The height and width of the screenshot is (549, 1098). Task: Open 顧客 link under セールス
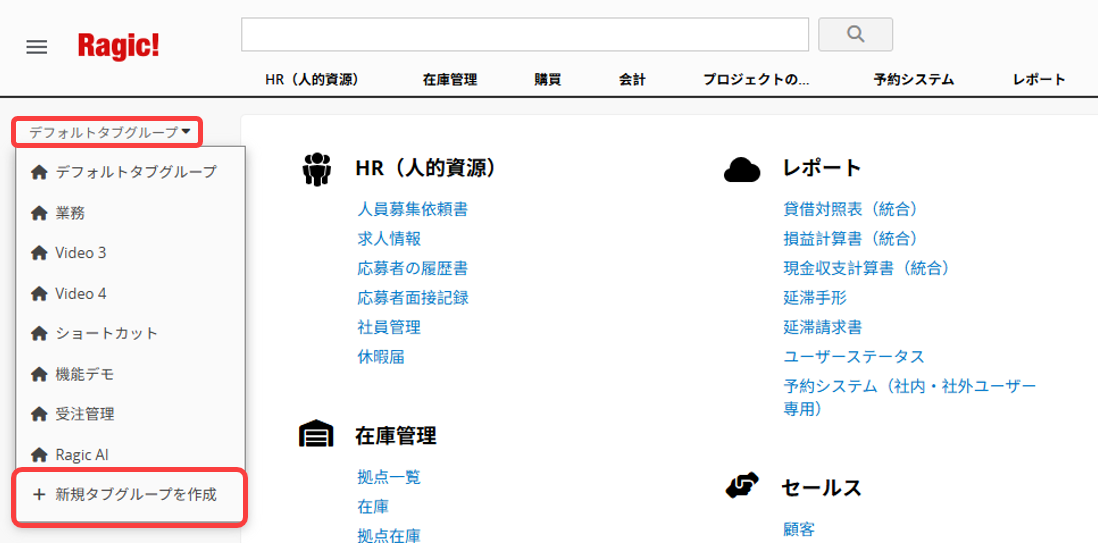tap(799, 529)
